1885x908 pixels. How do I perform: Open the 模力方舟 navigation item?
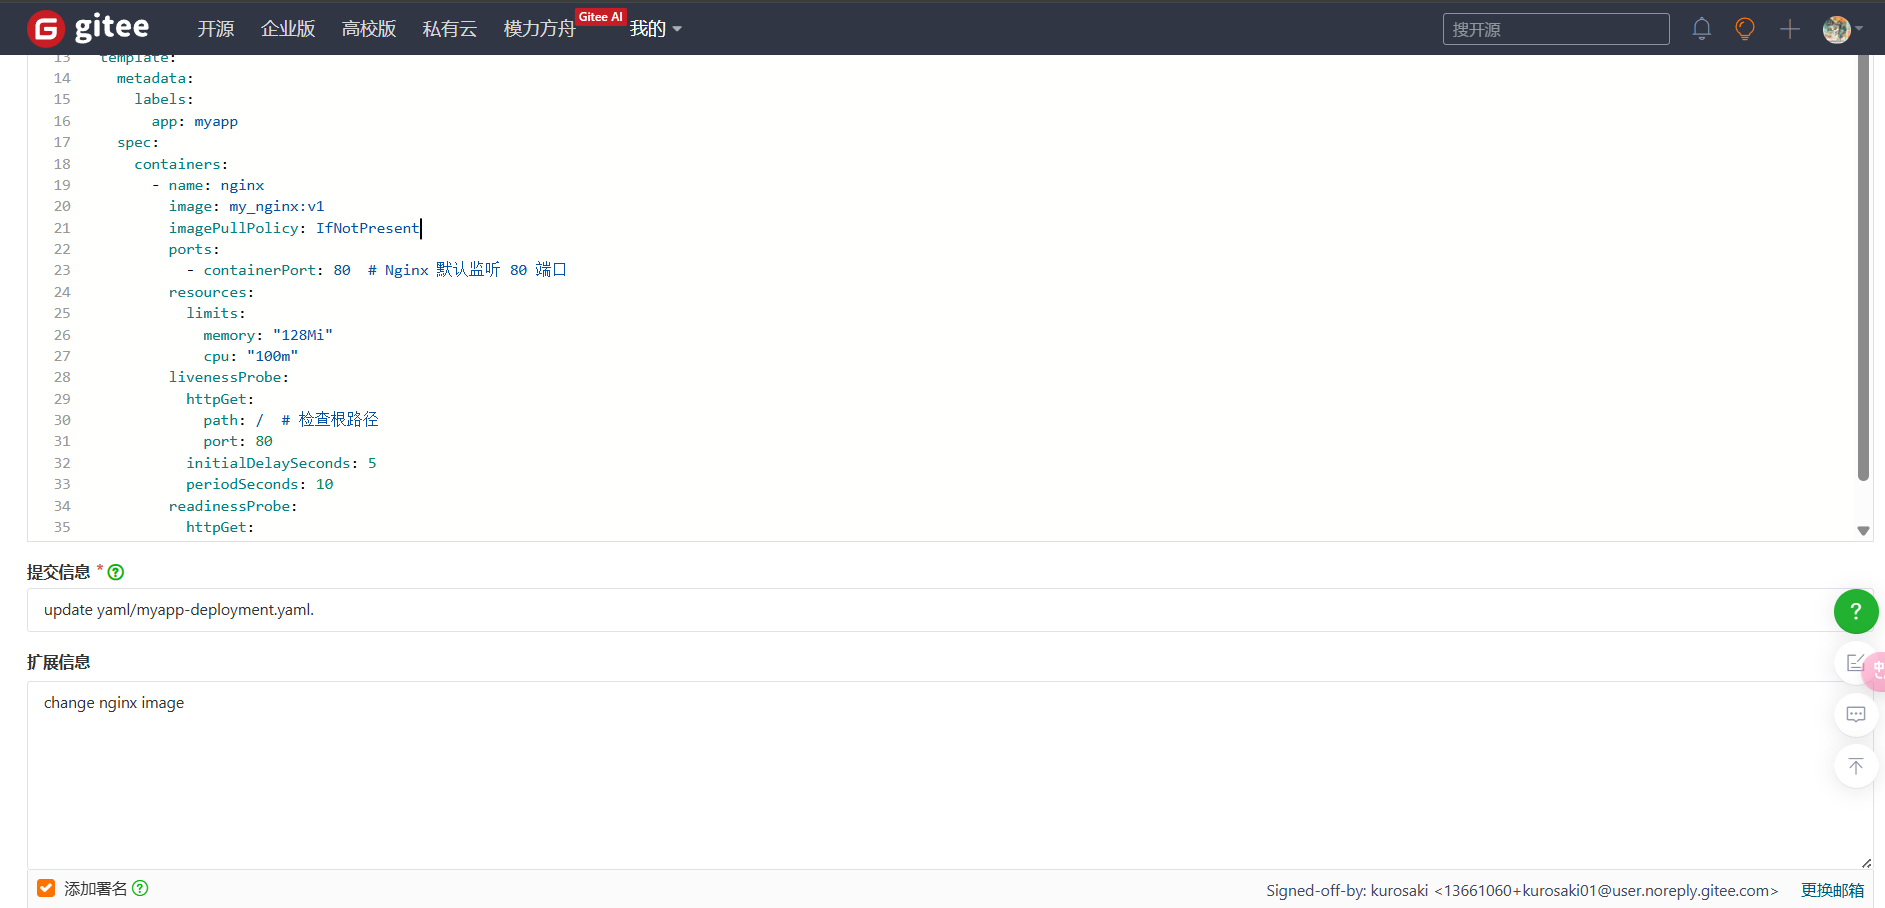[x=540, y=29]
